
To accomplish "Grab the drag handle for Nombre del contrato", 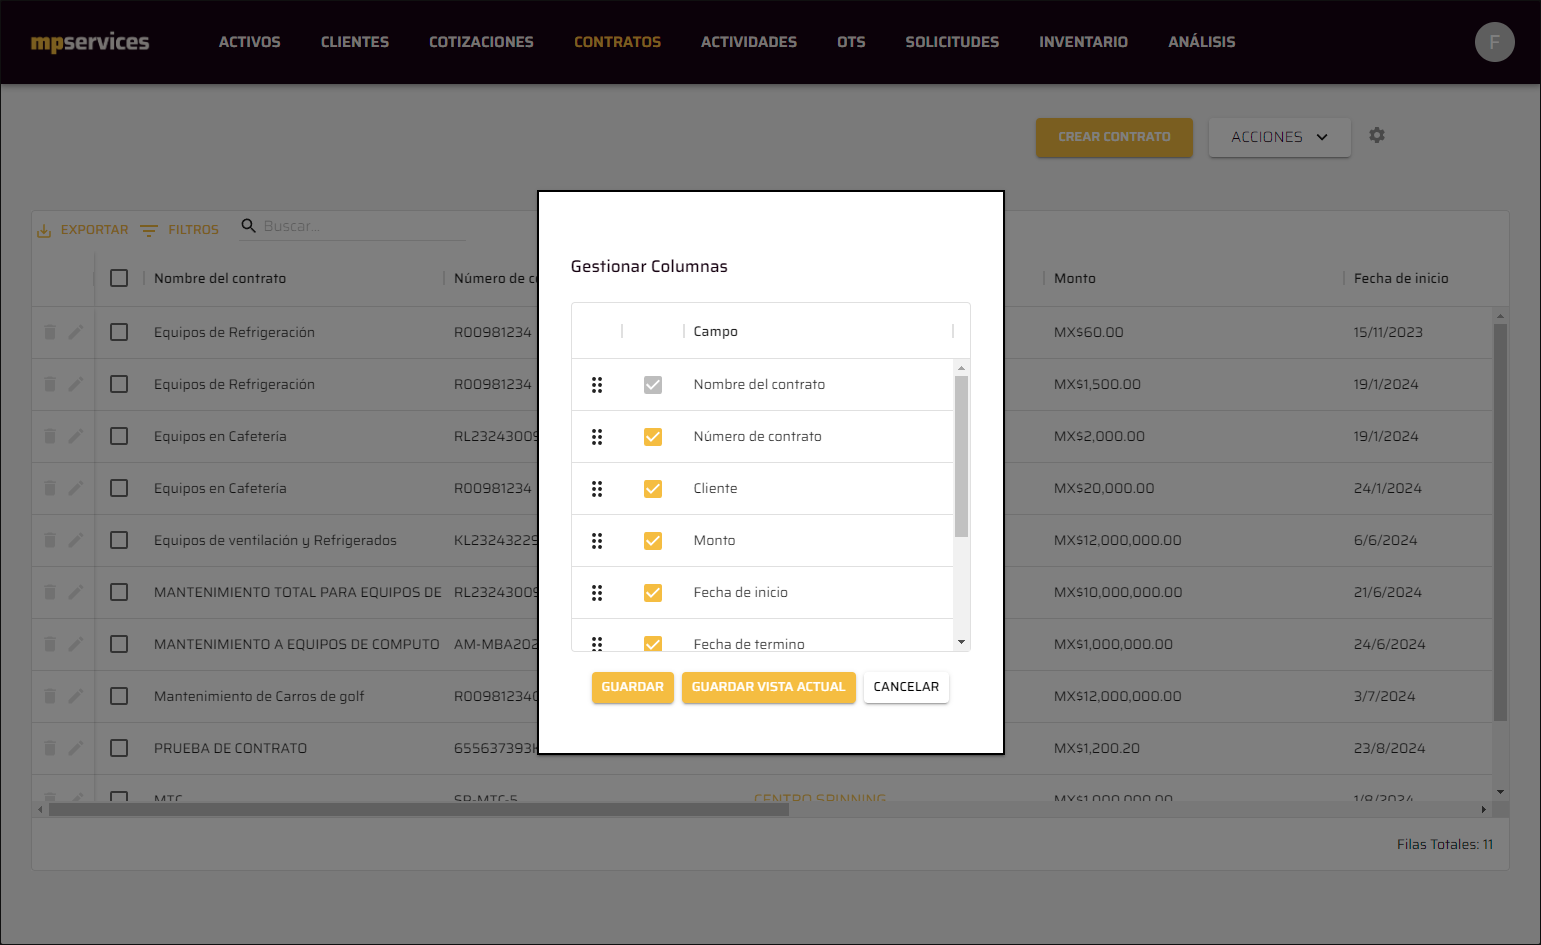I will [x=597, y=385].
